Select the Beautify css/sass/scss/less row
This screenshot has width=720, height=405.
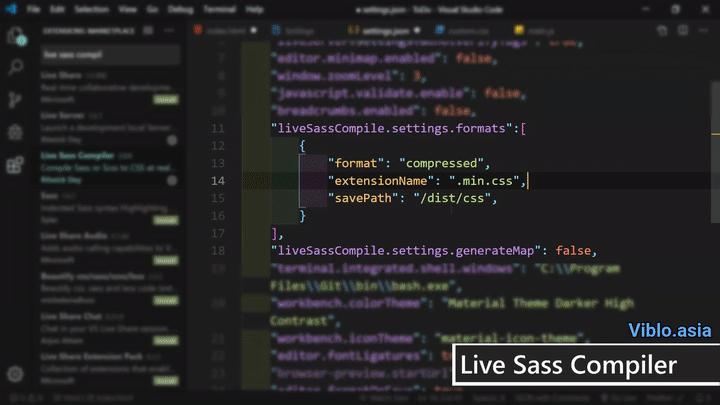coord(110,288)
